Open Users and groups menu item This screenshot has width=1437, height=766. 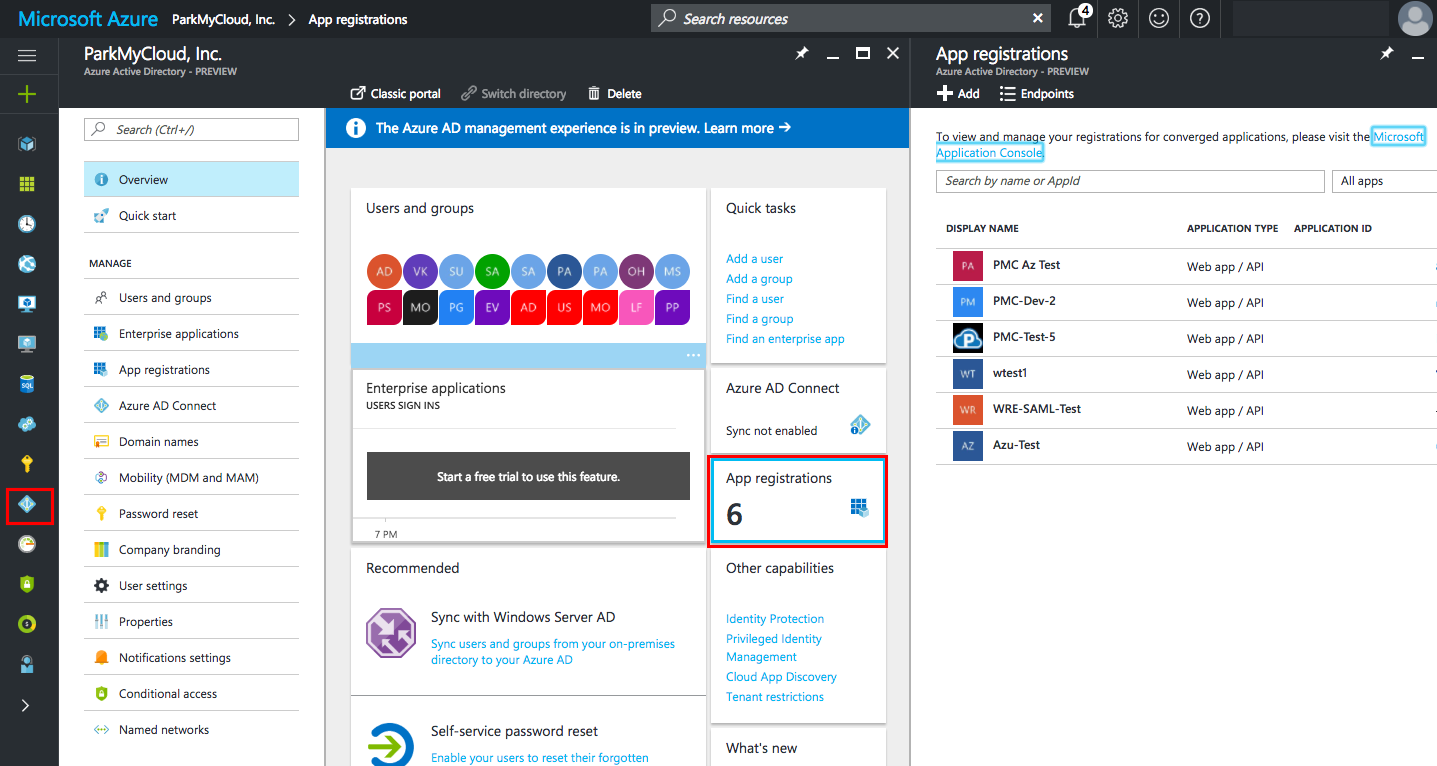tap(191, 298)
